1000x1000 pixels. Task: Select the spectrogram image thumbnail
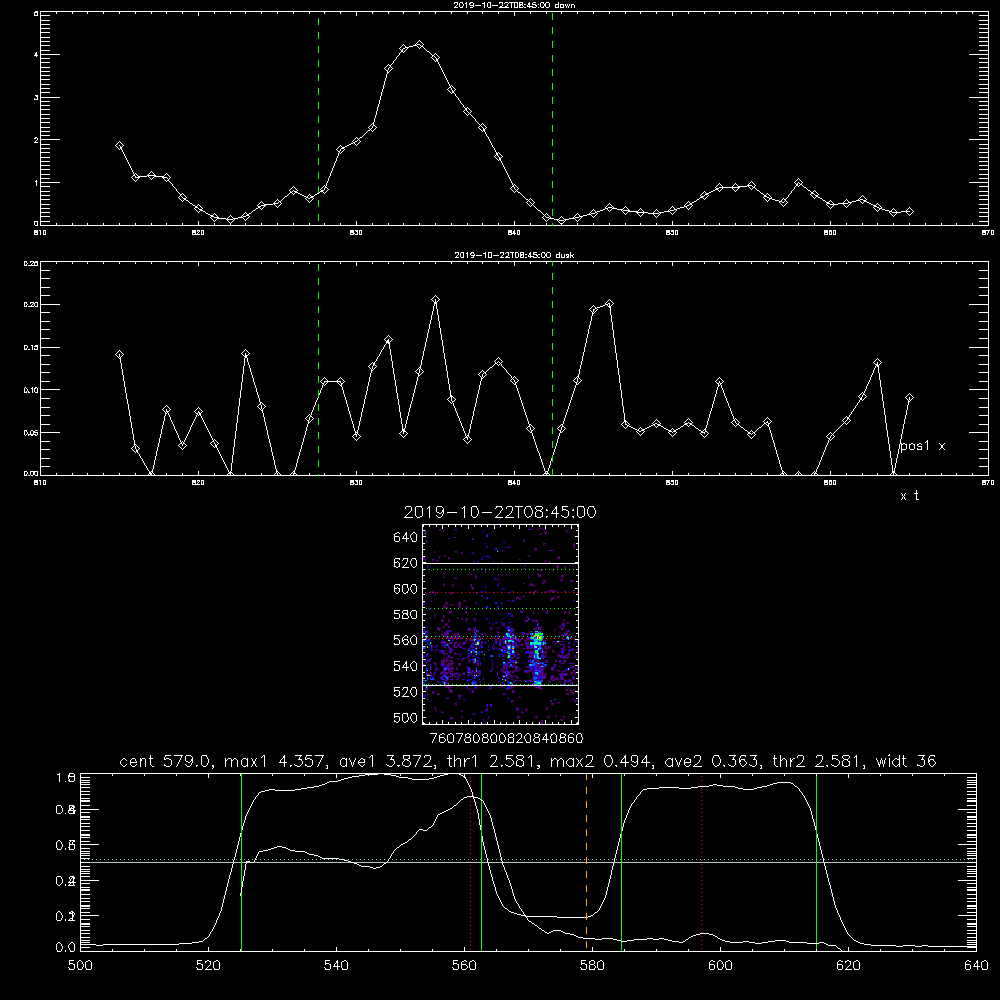click(x=501, y=624)
